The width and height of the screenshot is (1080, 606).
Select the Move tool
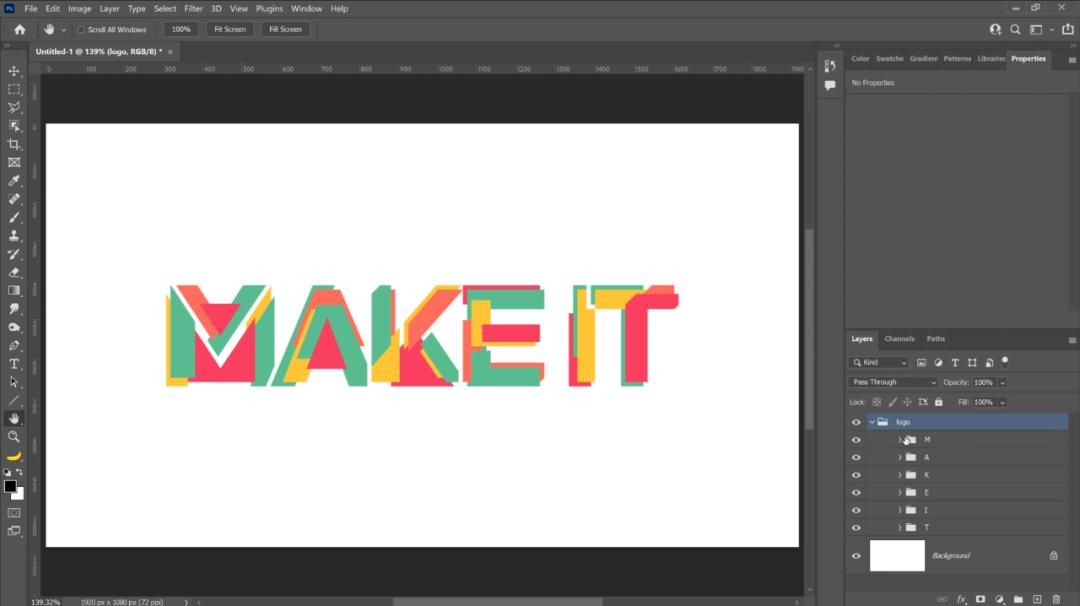pos(14,71)
